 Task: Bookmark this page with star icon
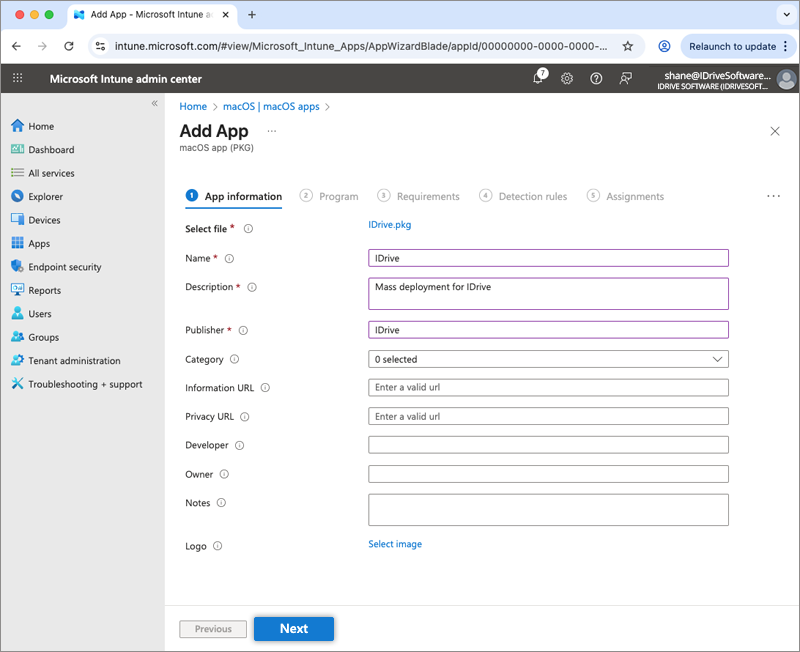(x=627, y=46)
